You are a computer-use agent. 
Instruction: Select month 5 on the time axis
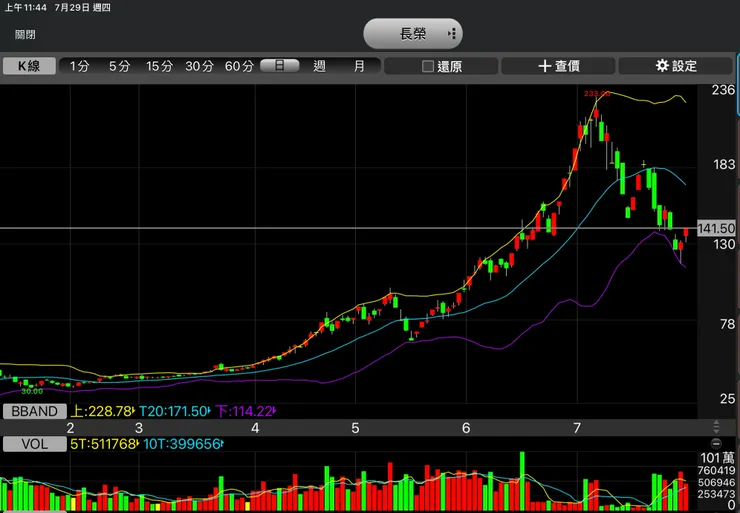coord(355,428)
